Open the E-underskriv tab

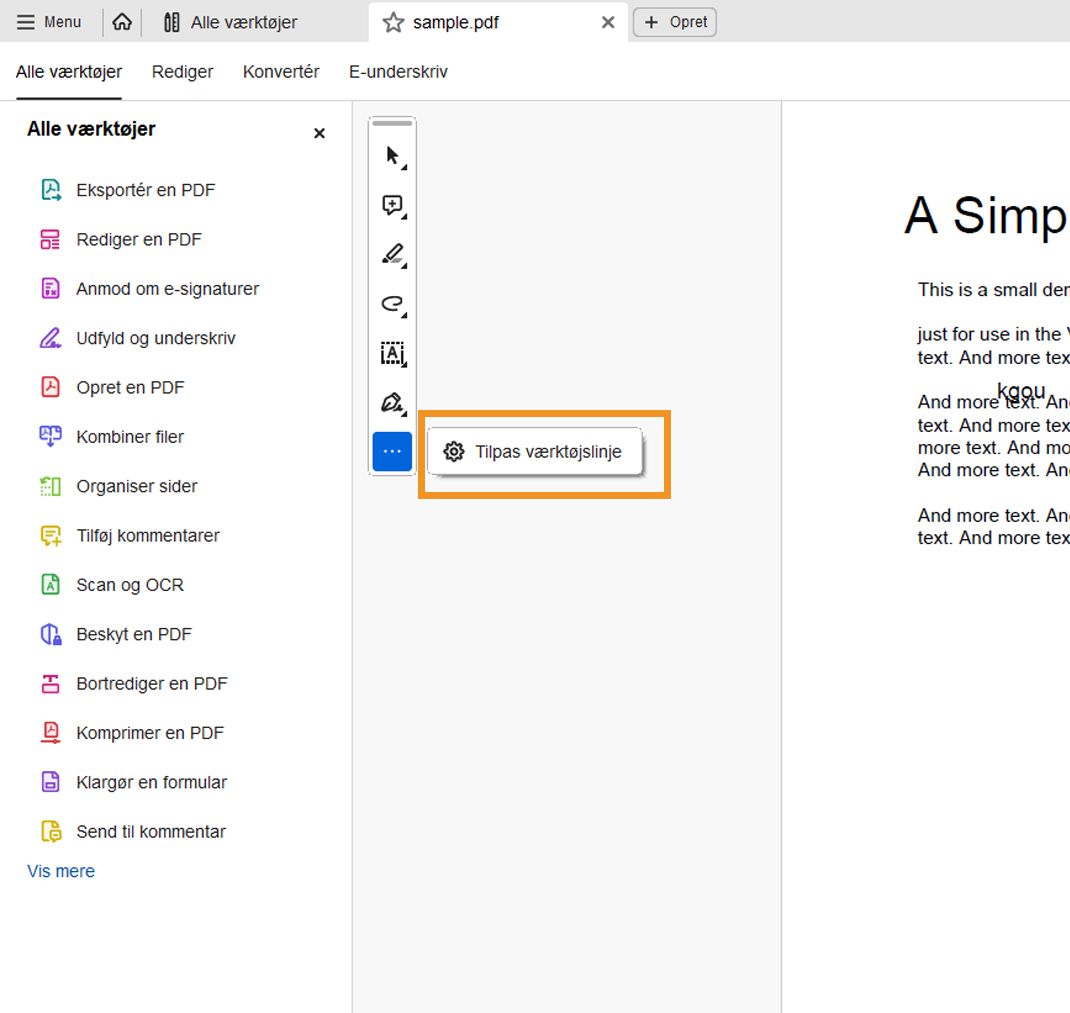click(x=399, y=72)
